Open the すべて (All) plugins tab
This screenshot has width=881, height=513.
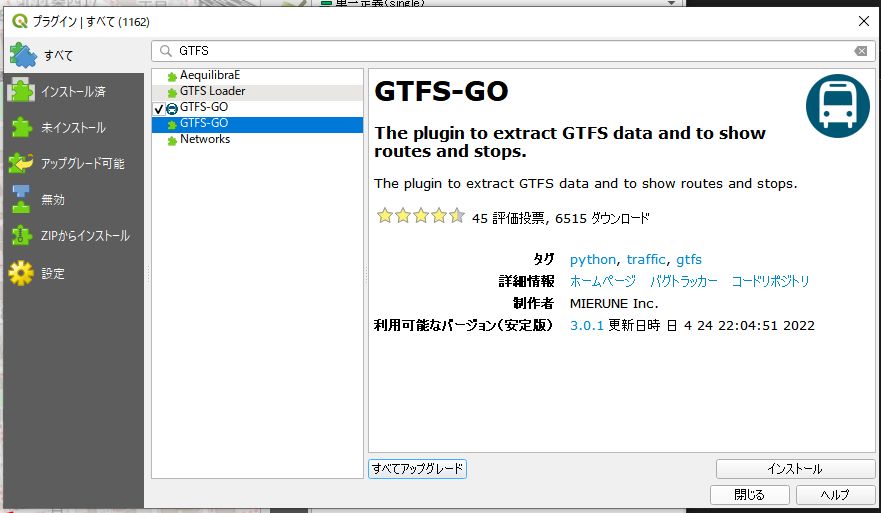pos(74,55)
